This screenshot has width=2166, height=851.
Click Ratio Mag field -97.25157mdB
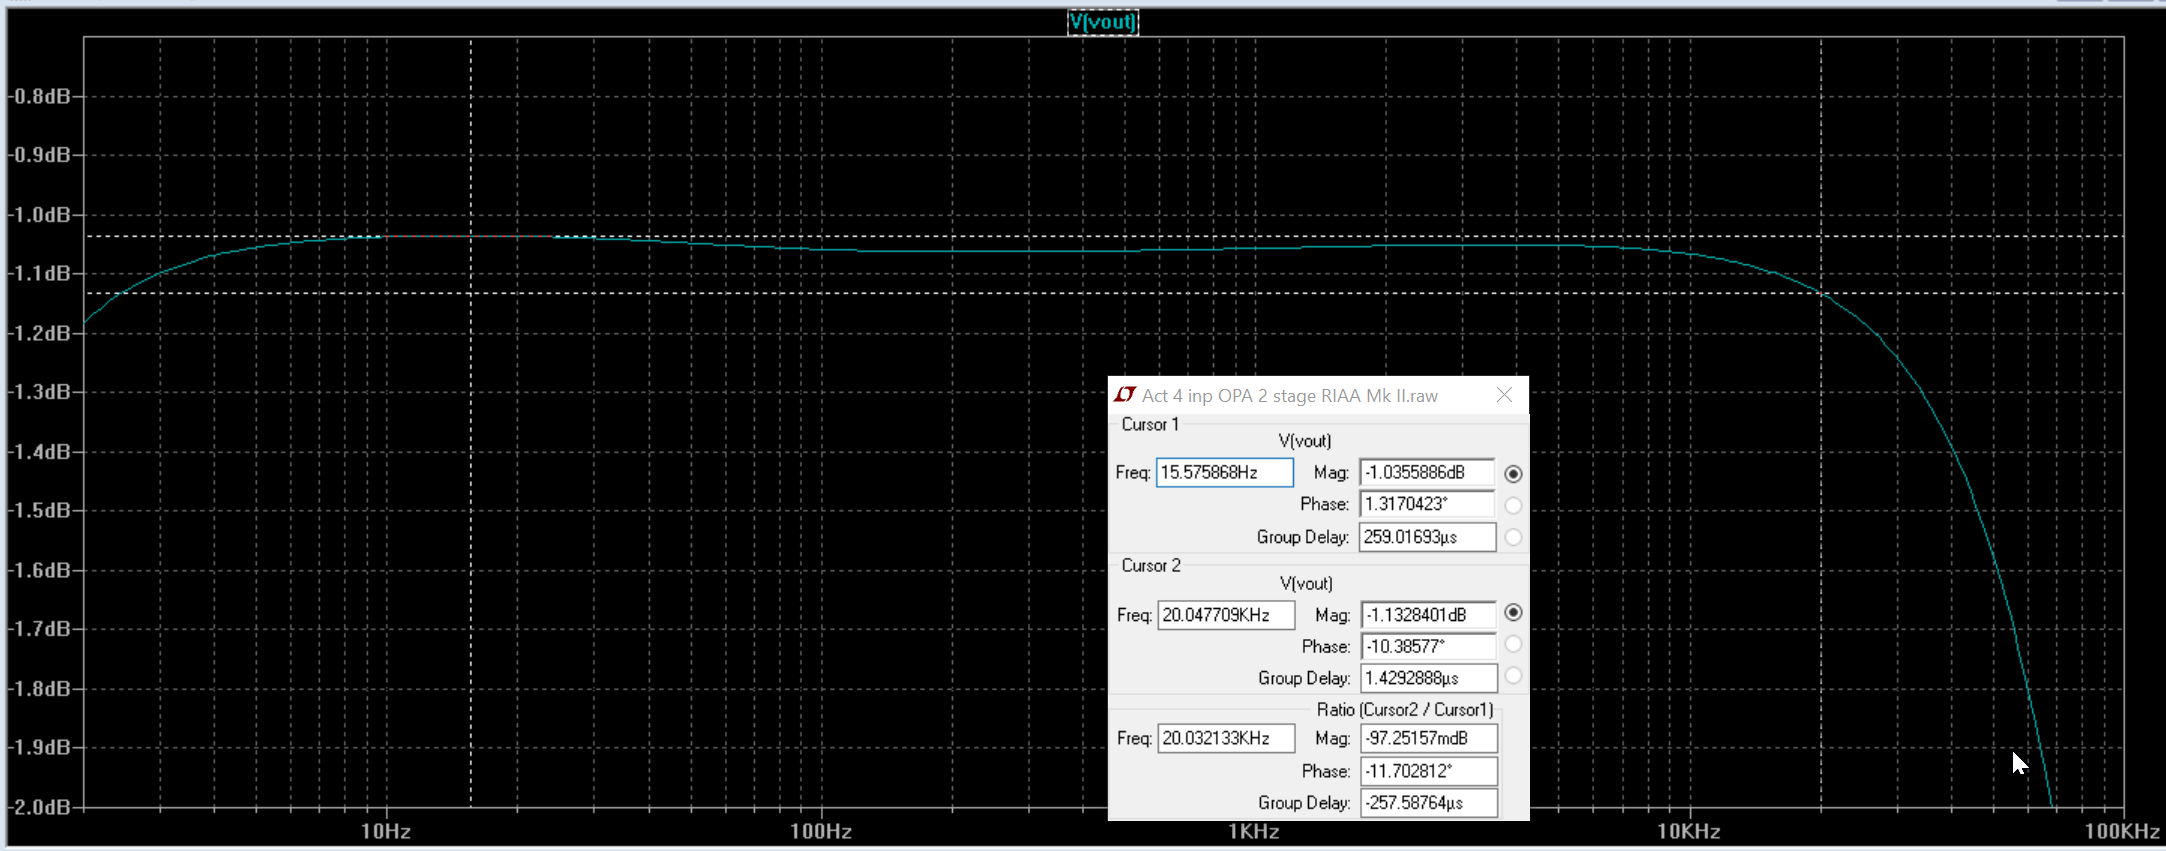(x=1429, y=738)
